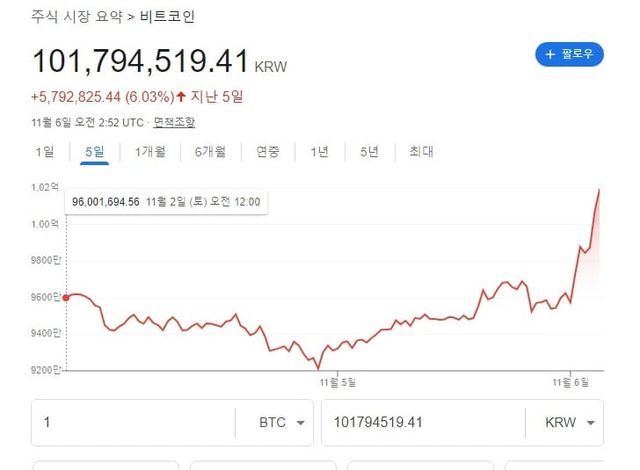Screen dimensions: 640x470
Task: Select the 5일 range tab
Action: (x=94, y=152)
